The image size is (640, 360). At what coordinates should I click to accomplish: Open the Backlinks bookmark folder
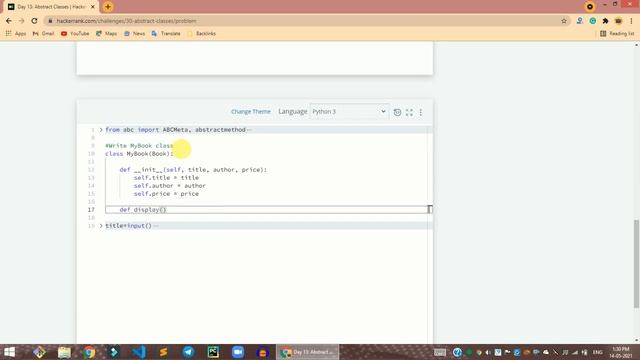201,33
